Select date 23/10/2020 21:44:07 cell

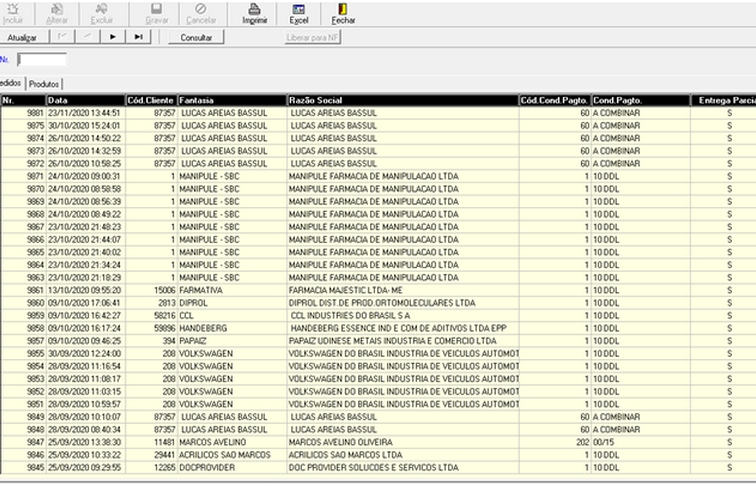click(x=85, y=240)
